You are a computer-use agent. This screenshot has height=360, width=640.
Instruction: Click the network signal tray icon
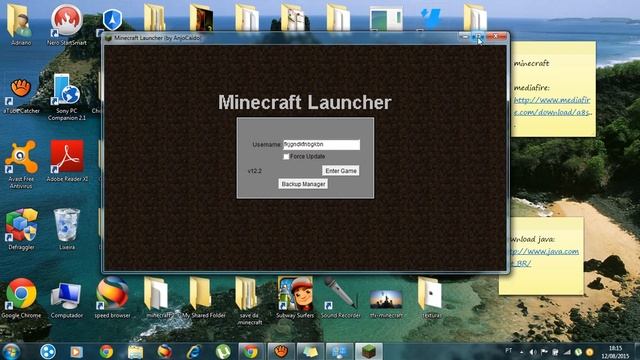point(567,351)
